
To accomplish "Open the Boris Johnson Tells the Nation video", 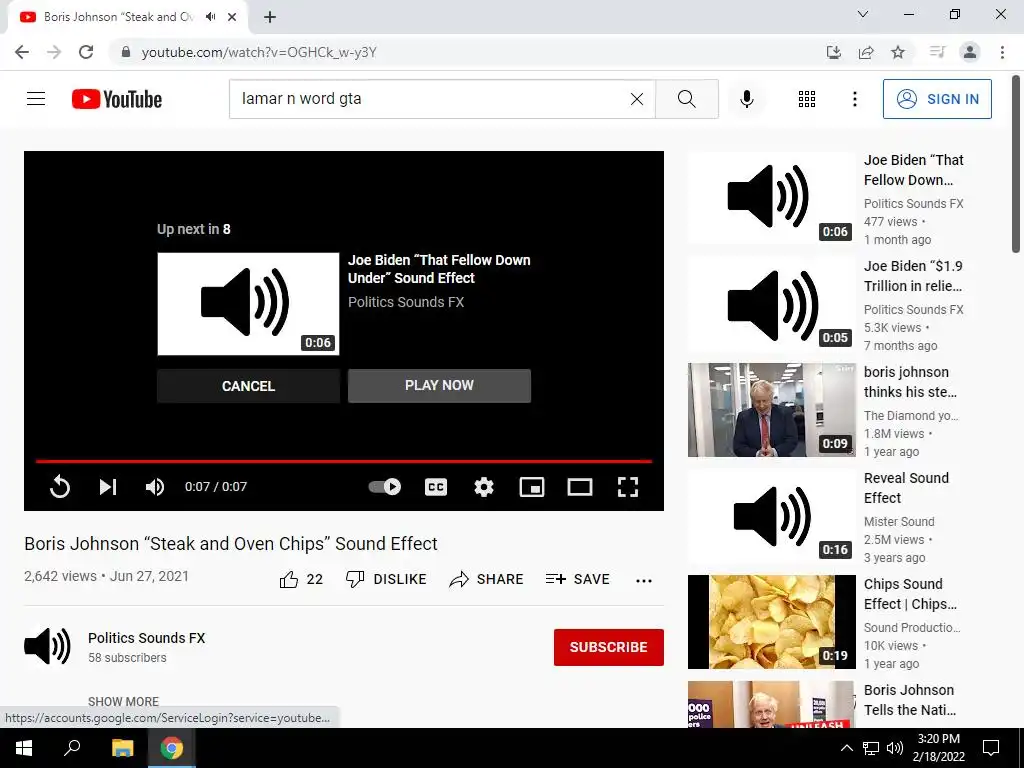I will point(910,699).
